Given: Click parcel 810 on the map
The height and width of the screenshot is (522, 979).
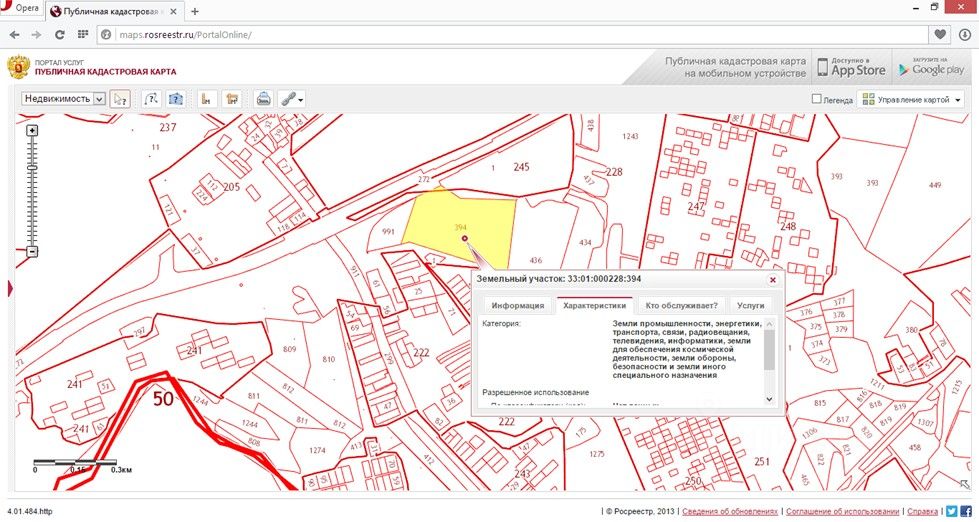Looking at the screenshot, I should (328, 359).
